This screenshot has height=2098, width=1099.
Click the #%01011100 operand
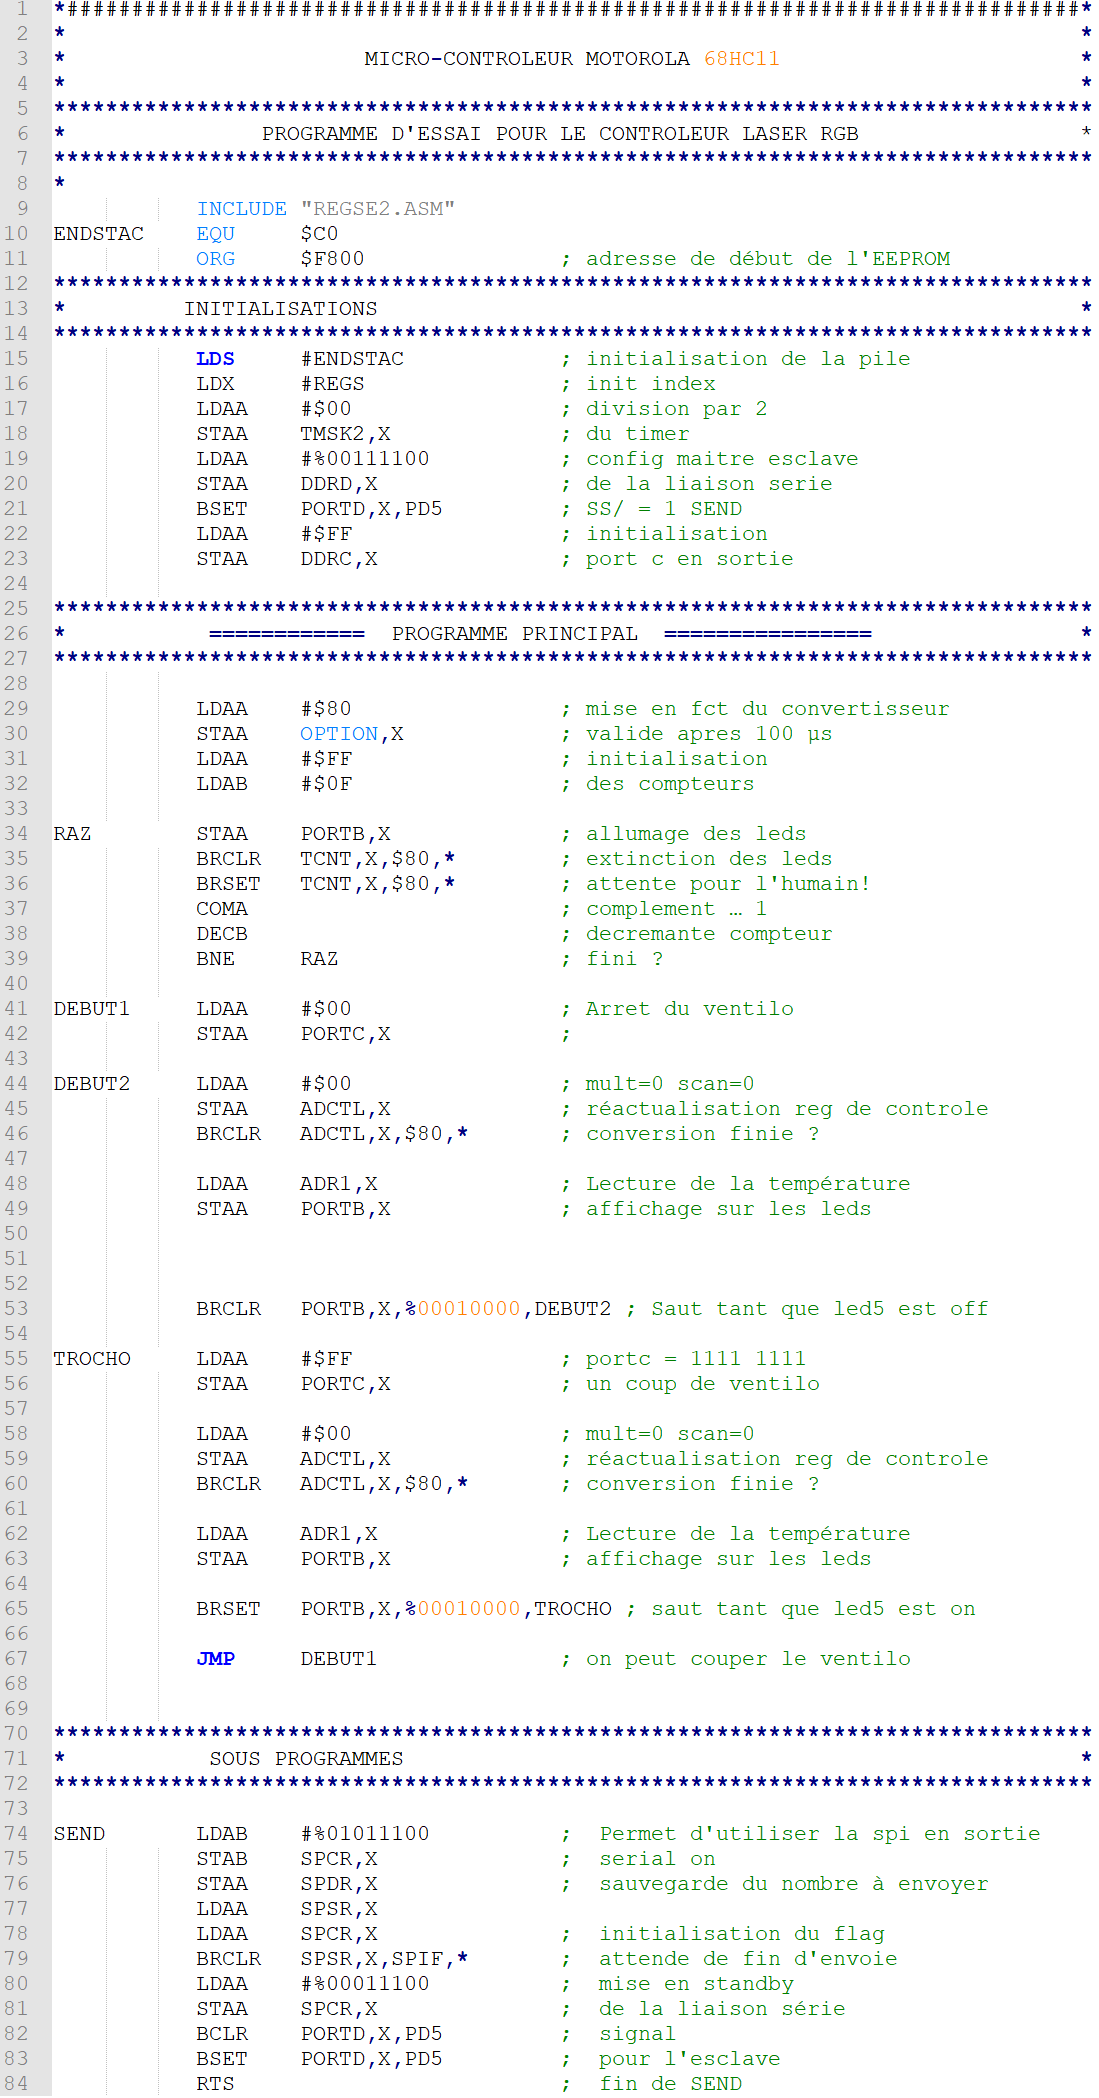pos(365,1834)
